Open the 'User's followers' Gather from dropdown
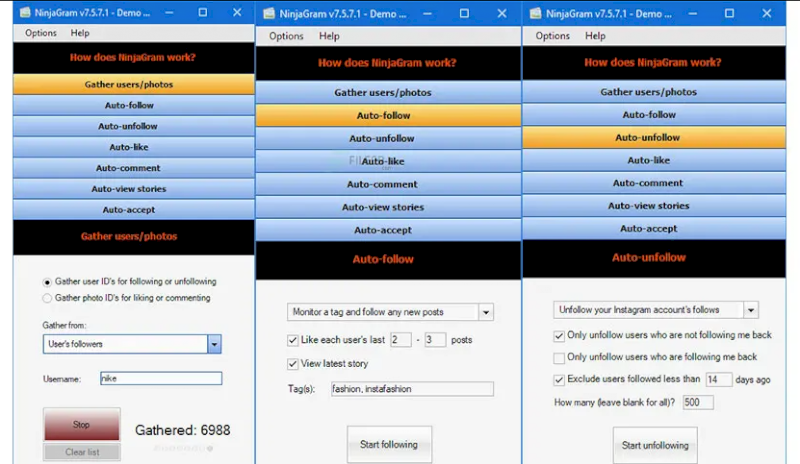The width and height of the screenshot is (800, 464). tap(132, 344)
